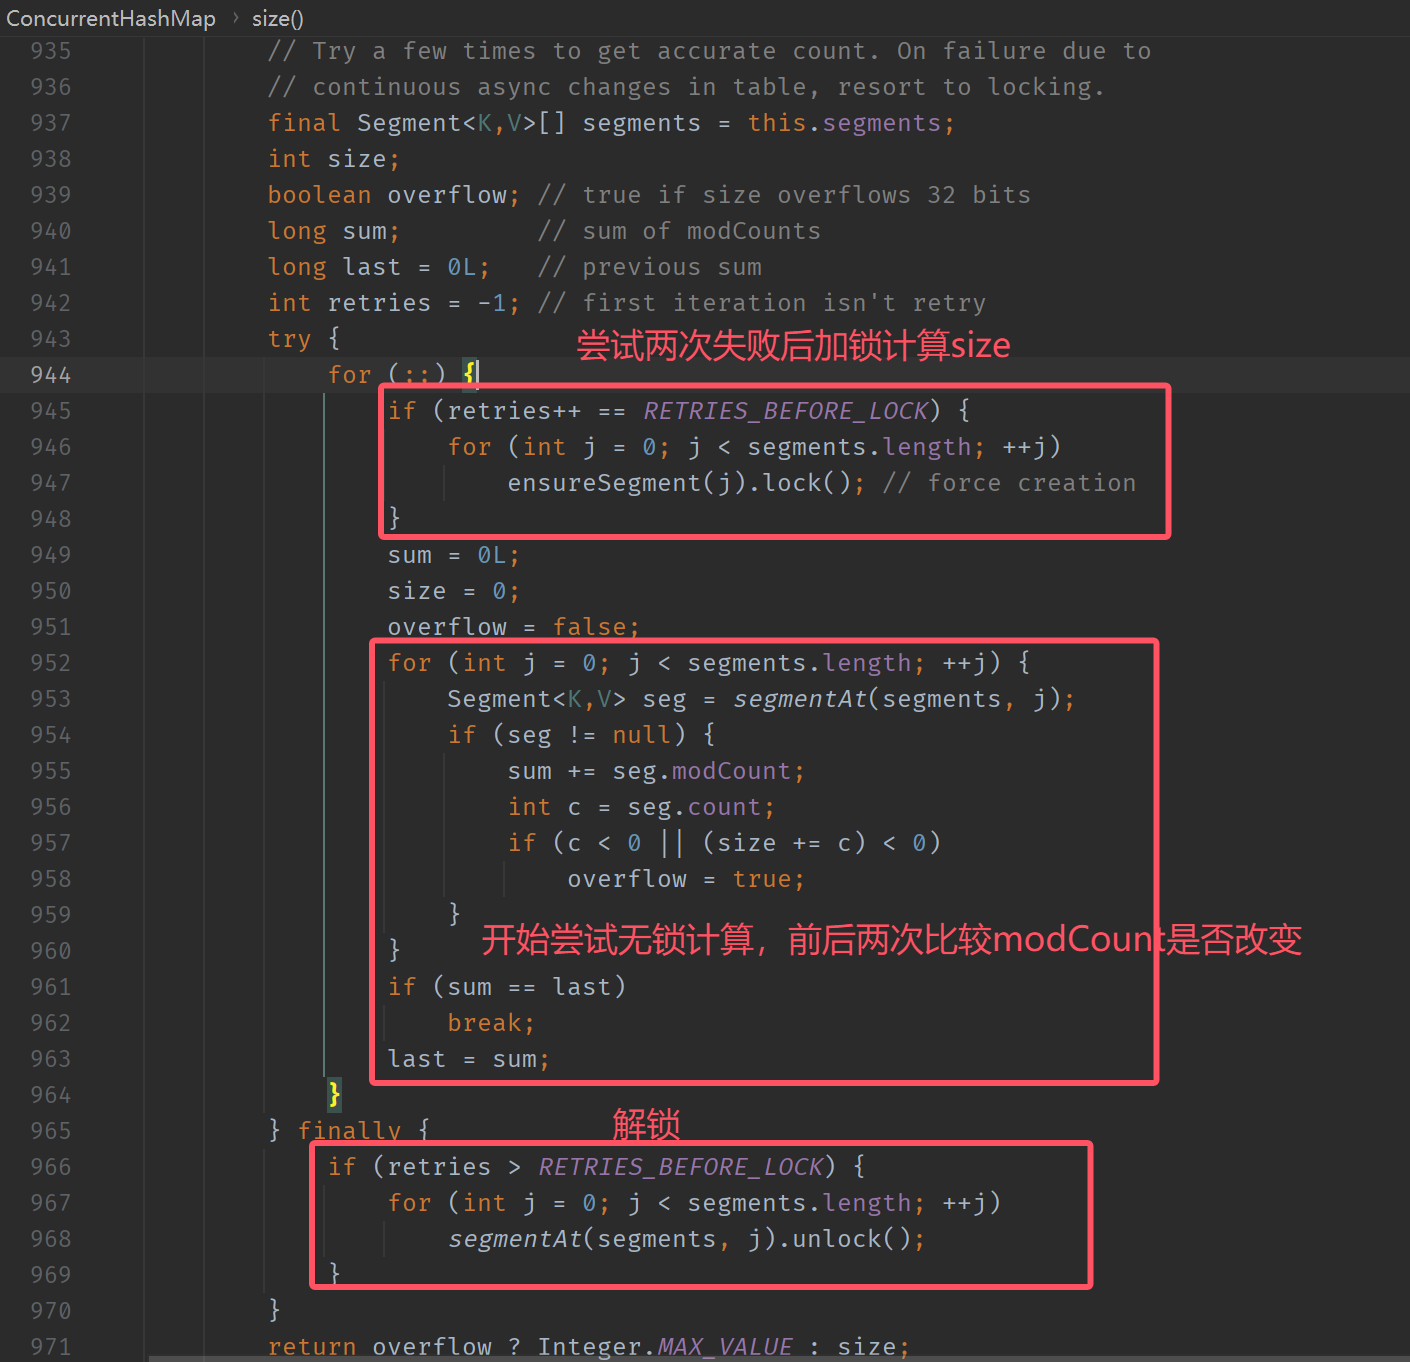The width and height of the screenshot is (1410, 1362).
Task: Click 'retries++' on line 945
Action: click(x=514, y=411)
